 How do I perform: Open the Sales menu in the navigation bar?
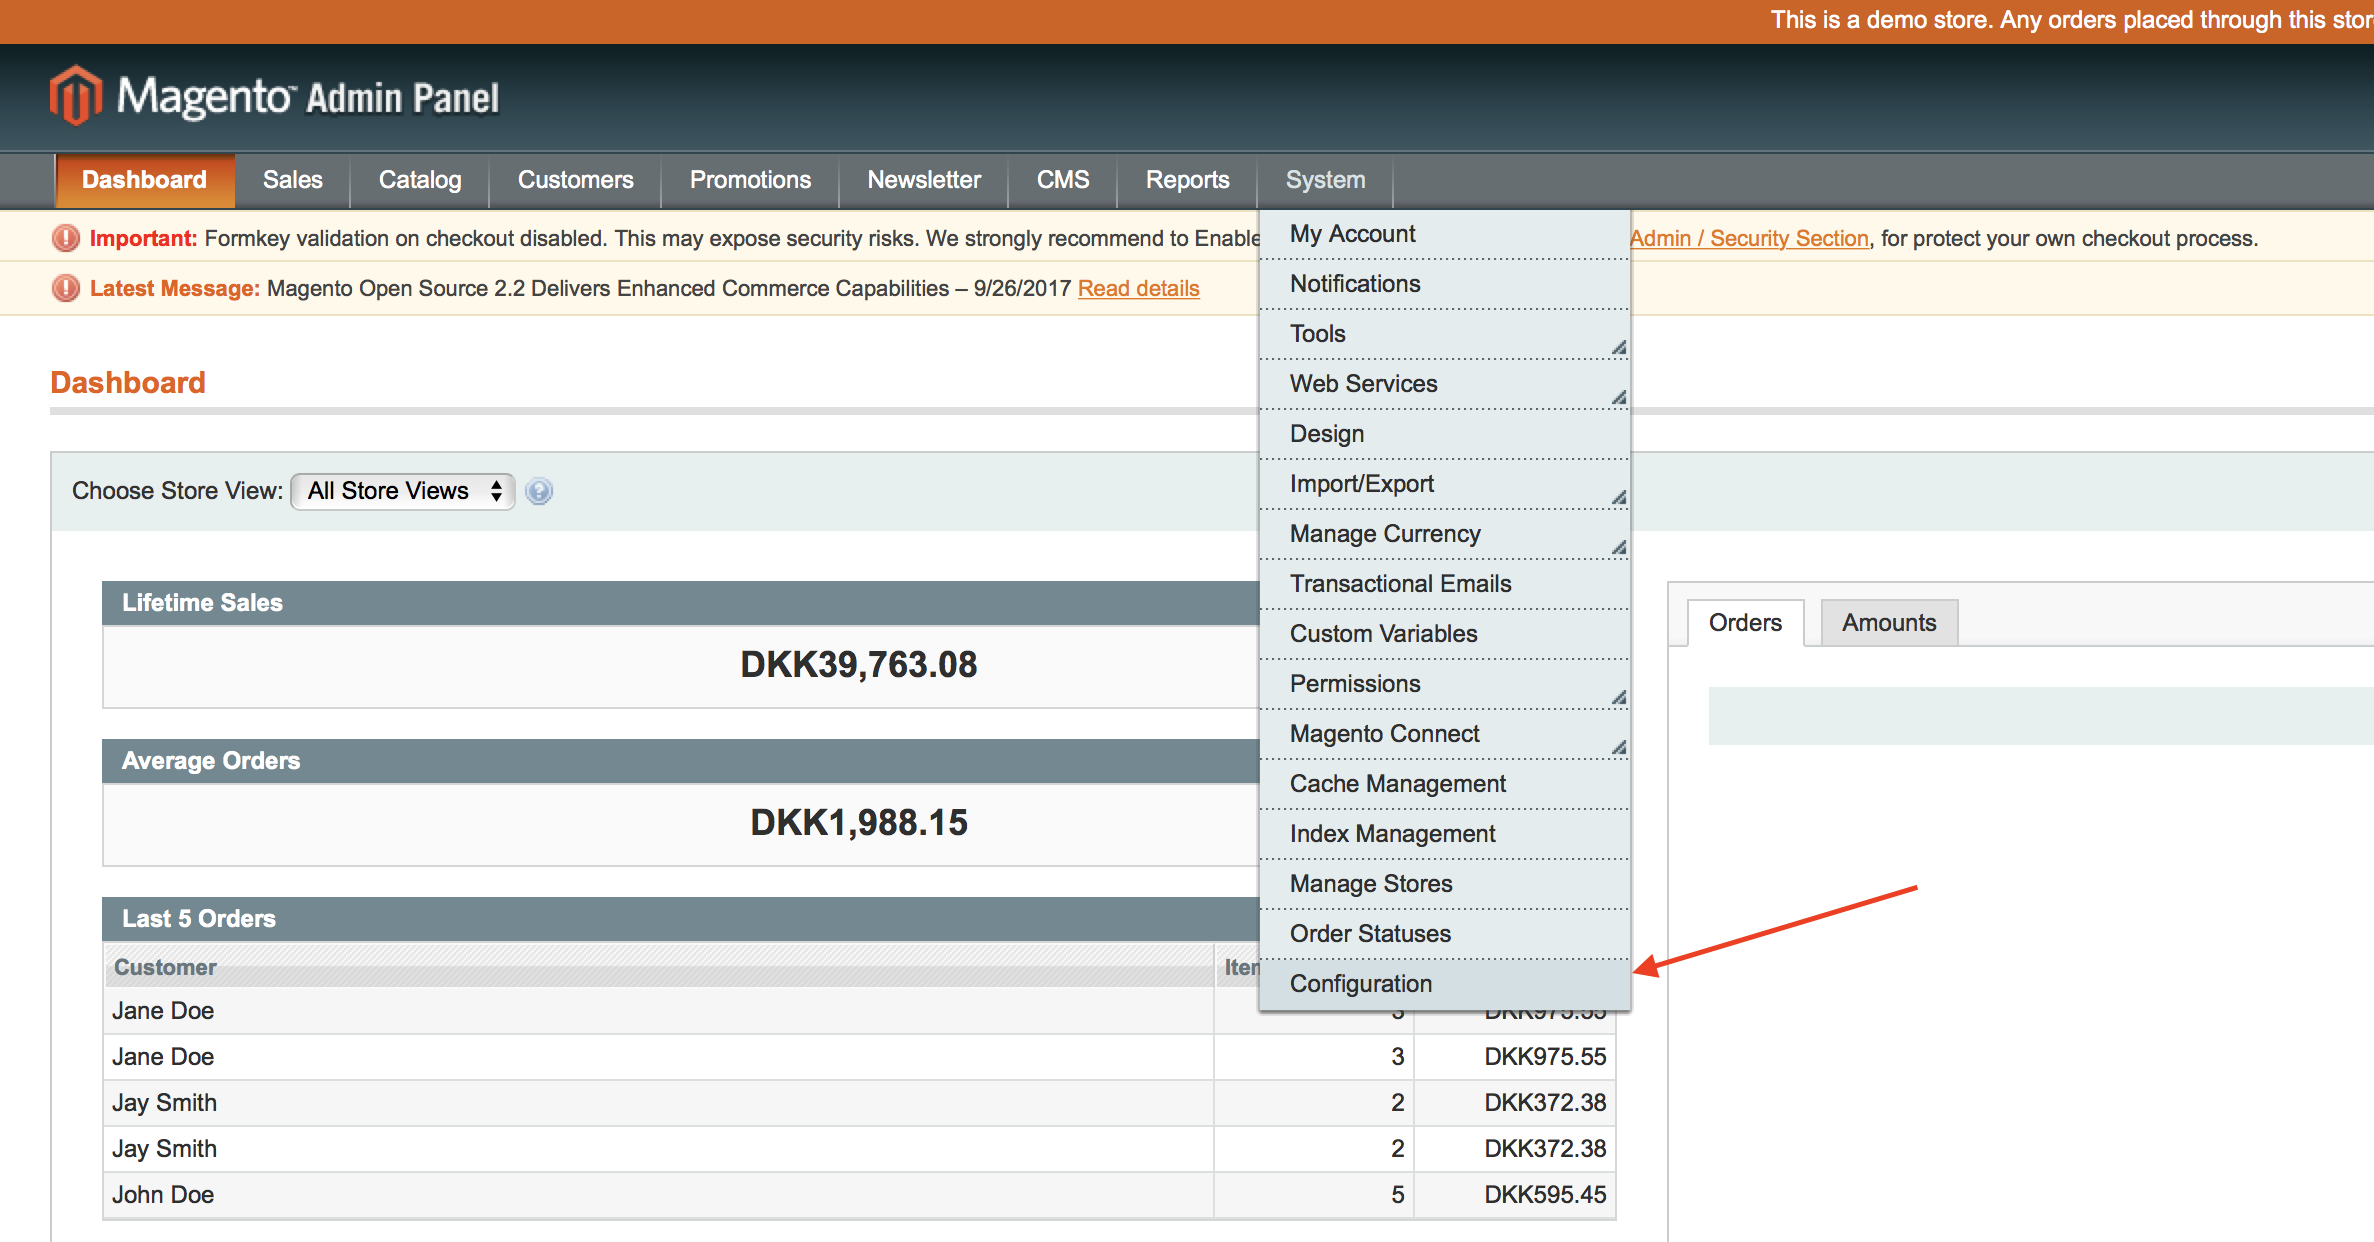pyautogui.click(x=292, y=180)
